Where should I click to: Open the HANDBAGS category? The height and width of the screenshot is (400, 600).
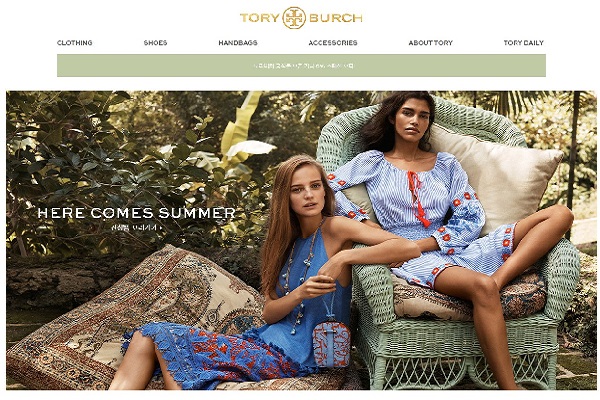point(238,43)
